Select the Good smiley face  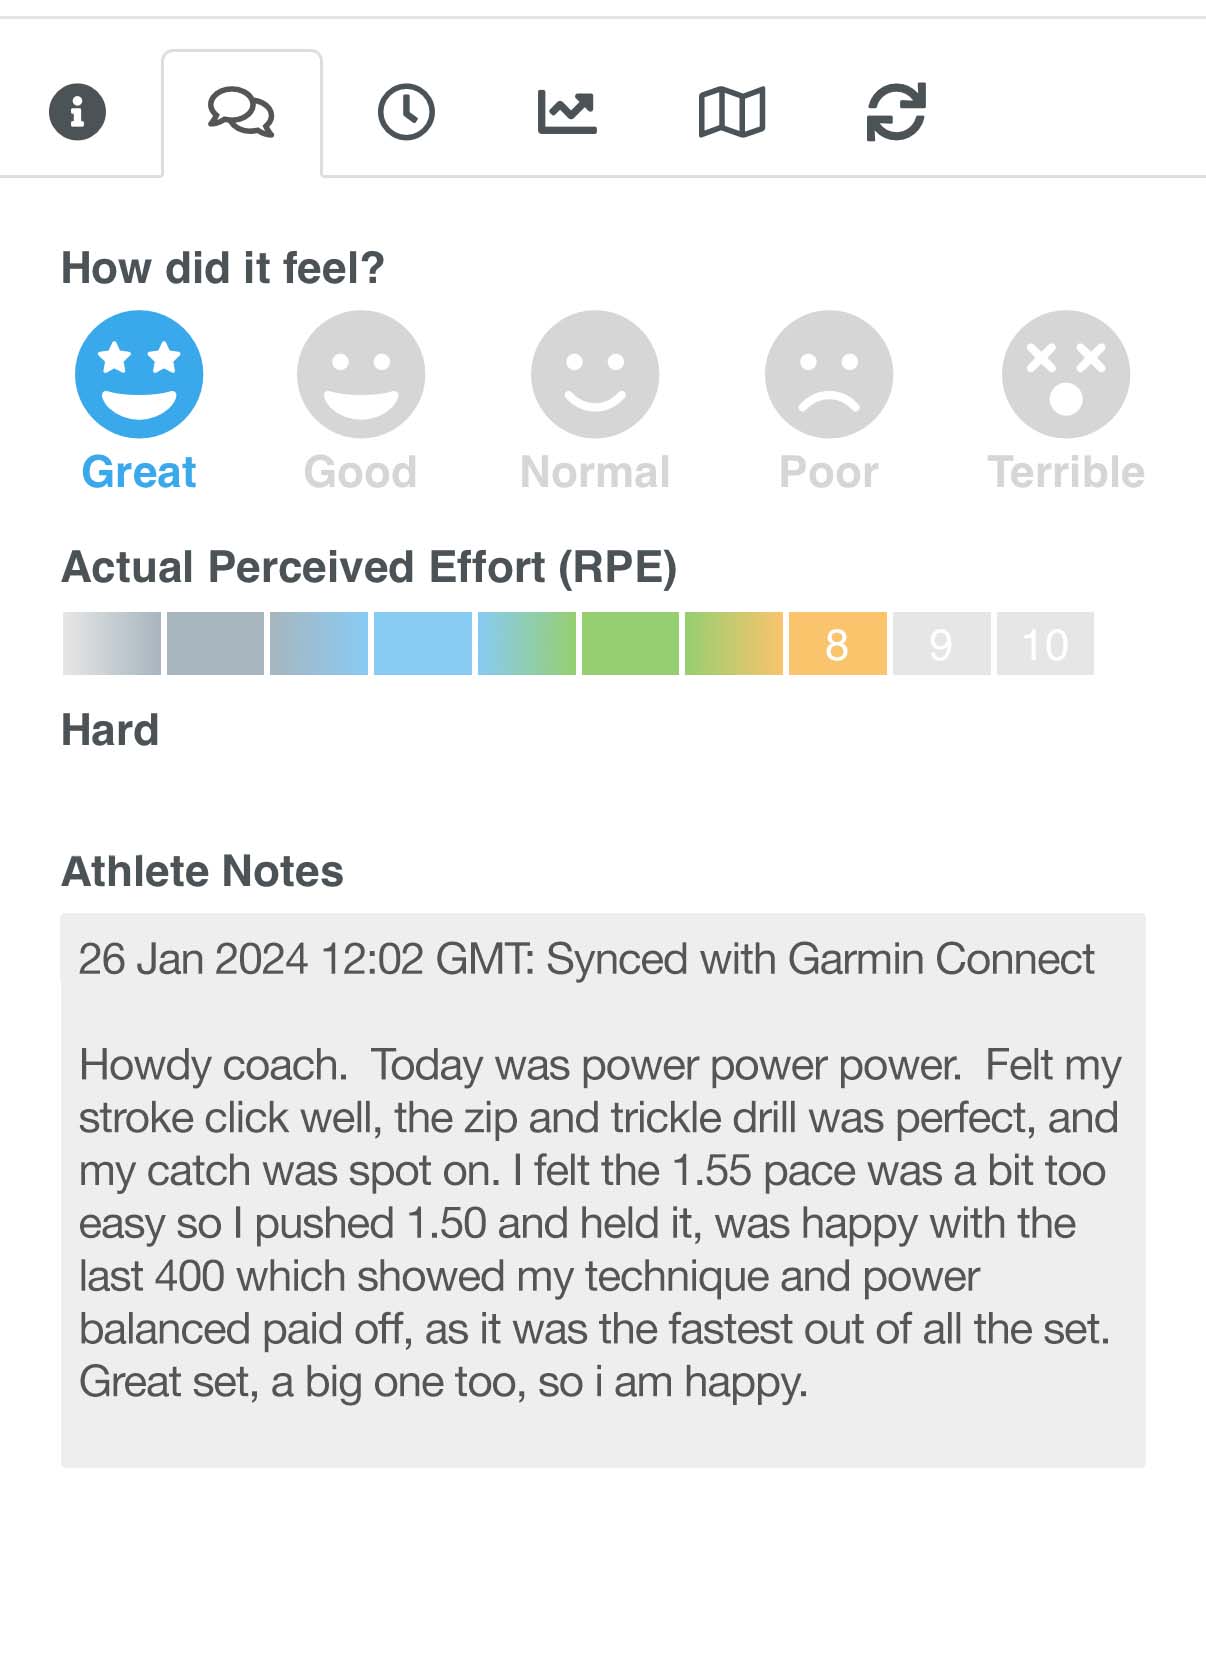(361, 374)
